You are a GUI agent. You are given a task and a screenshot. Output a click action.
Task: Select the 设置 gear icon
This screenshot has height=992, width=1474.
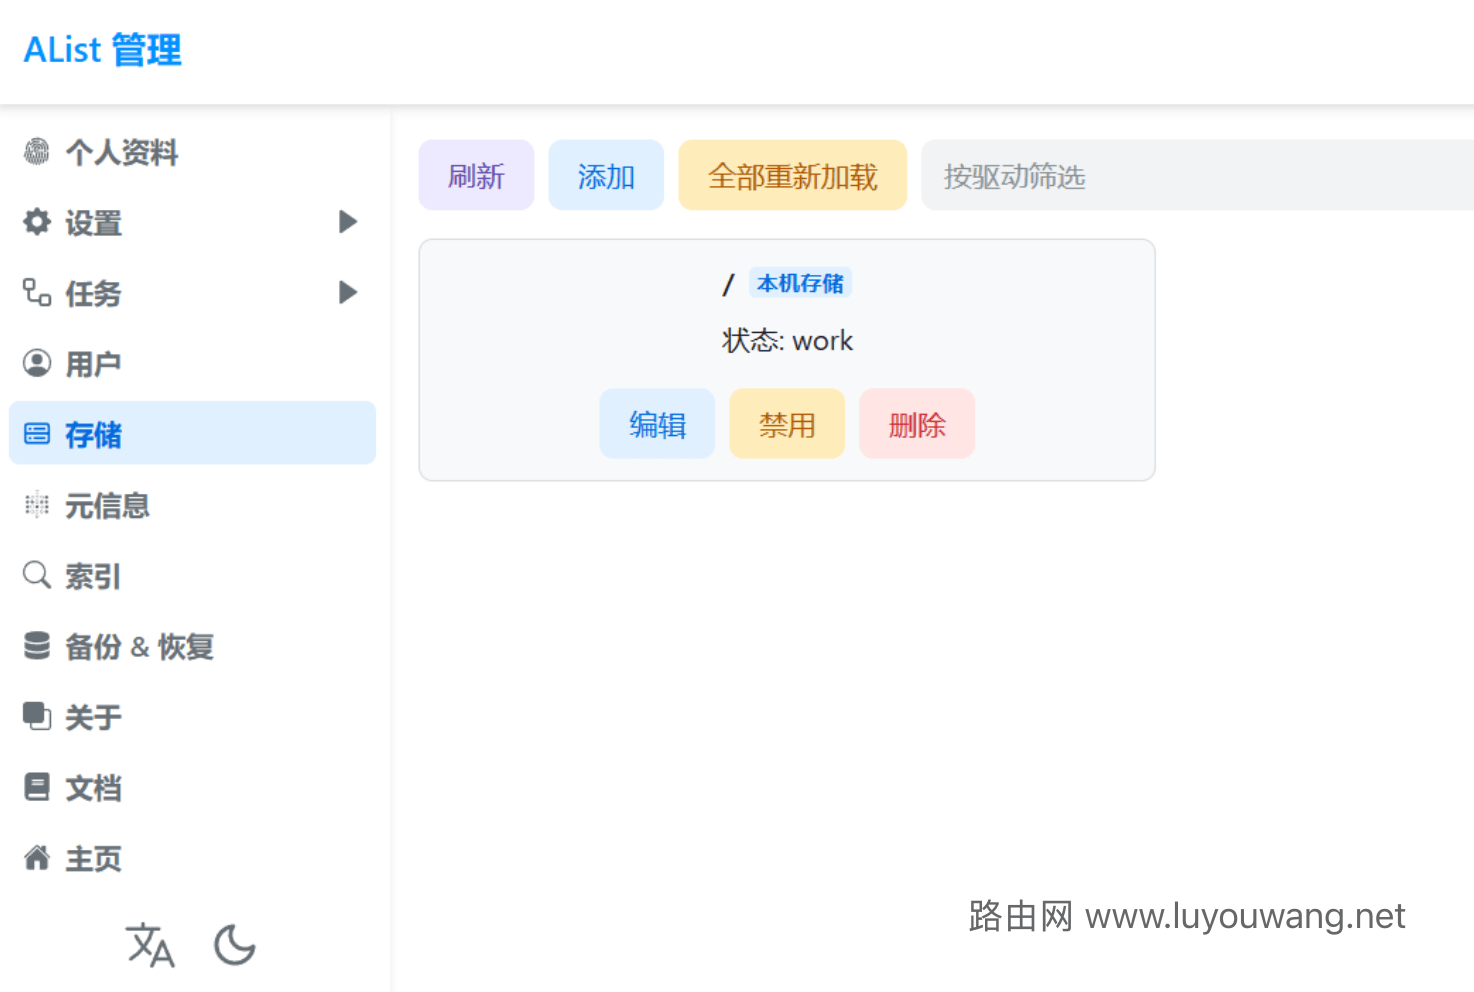(x=37, y=222)
